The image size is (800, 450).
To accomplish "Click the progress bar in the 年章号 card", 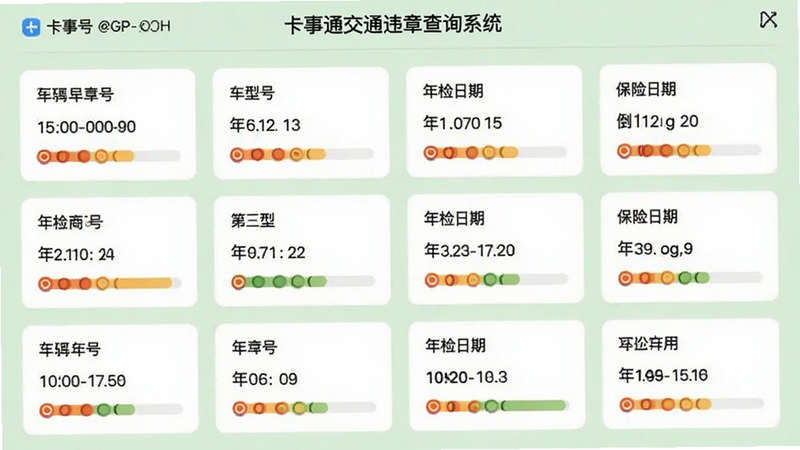I will [305, 408].
